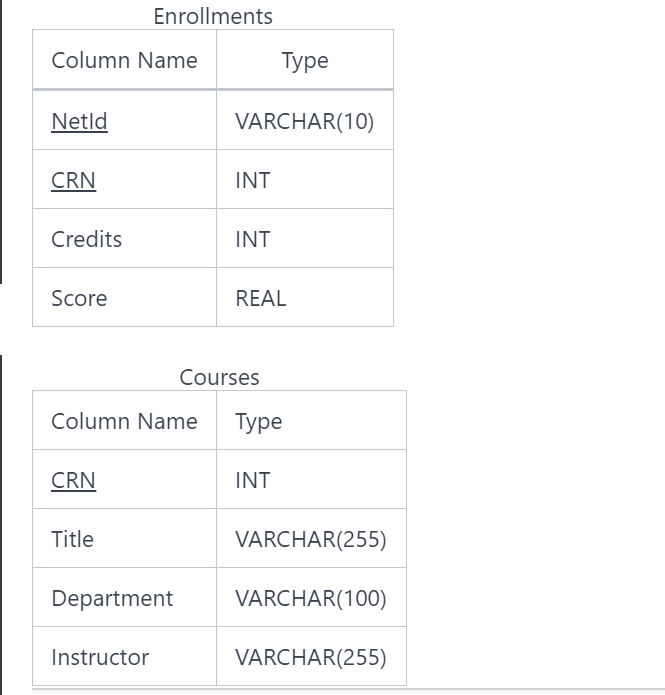The height and width of the screenshot is (695, 665).
Task: Click the VARCHAR(100) type cell
Action: coord(310,598)
